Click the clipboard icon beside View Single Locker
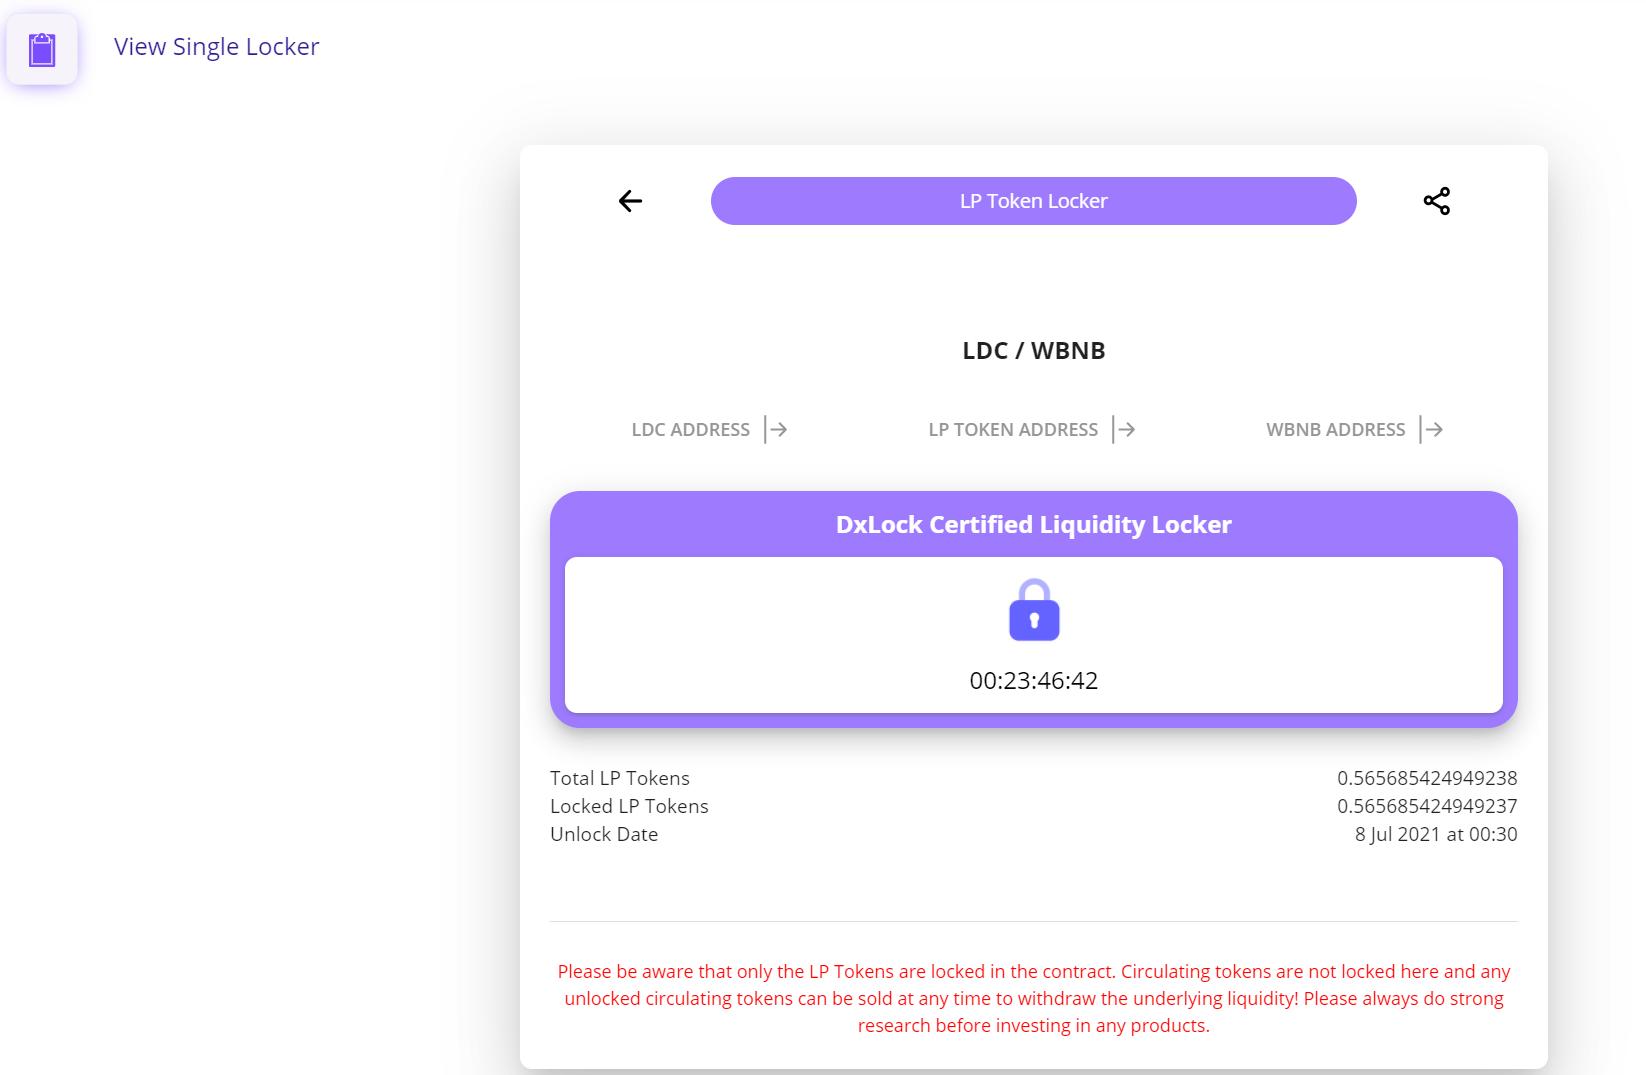The height and width of the screenshot is (1075, 1646). click(x=42, y=49)
